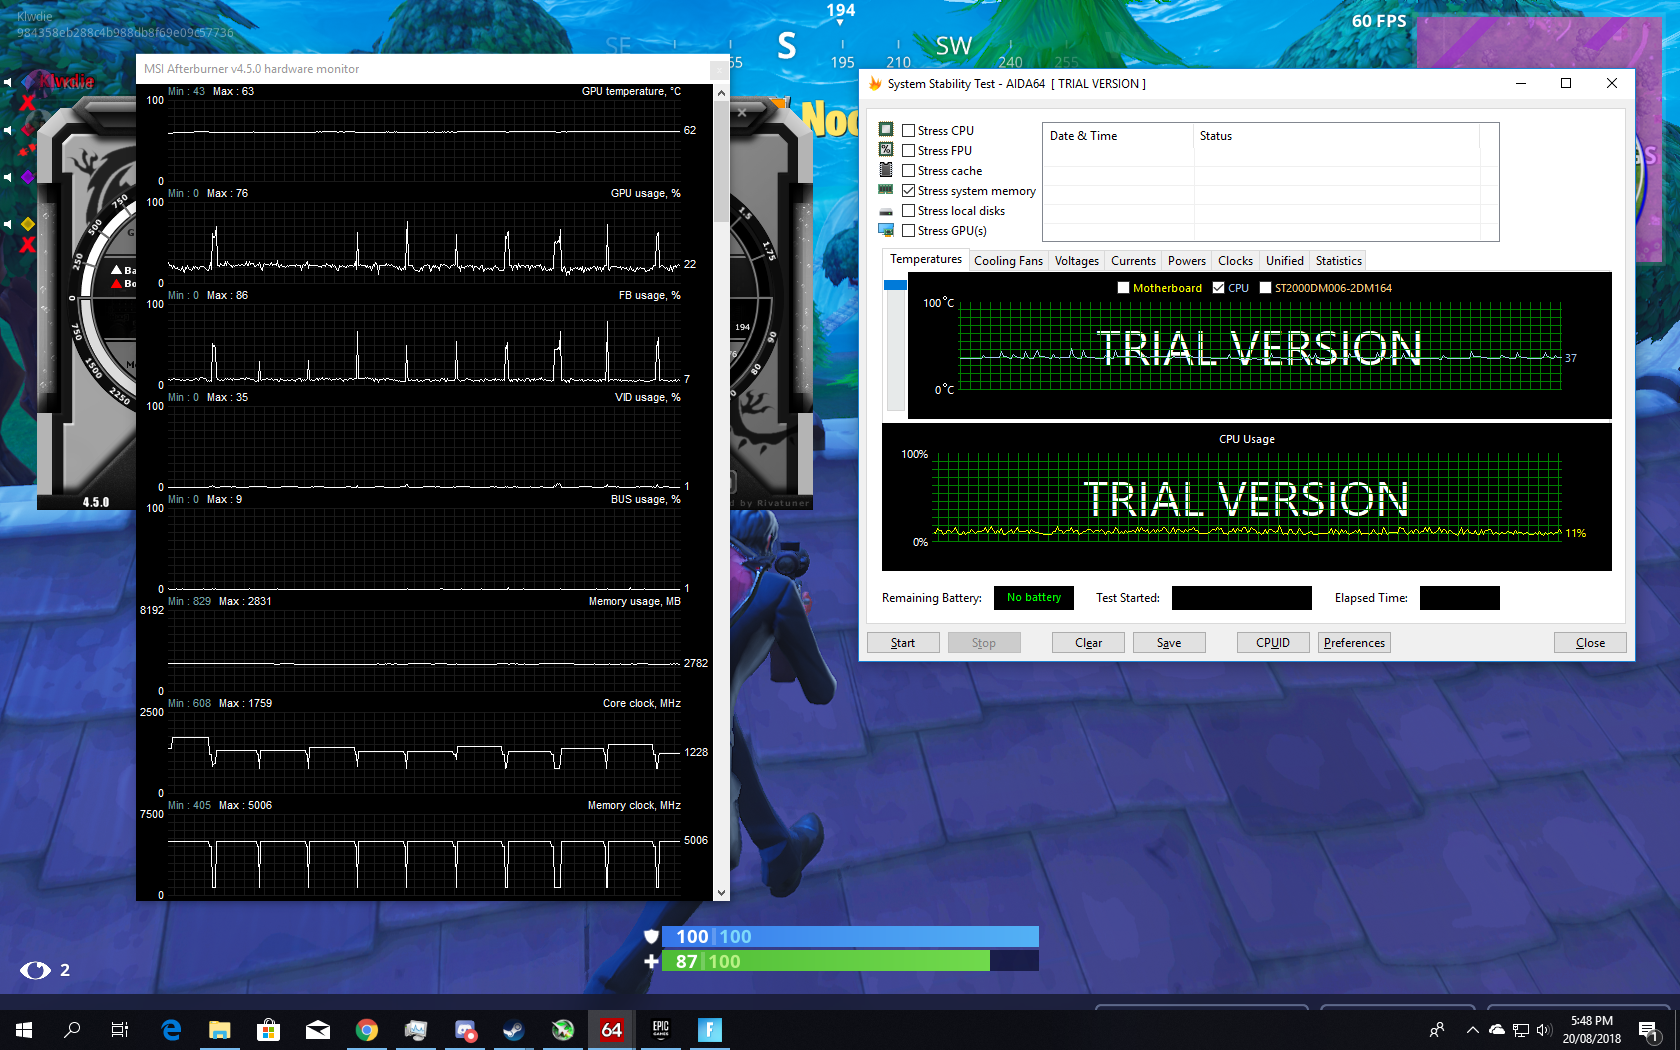Click the Status column header

point(1336,136)
